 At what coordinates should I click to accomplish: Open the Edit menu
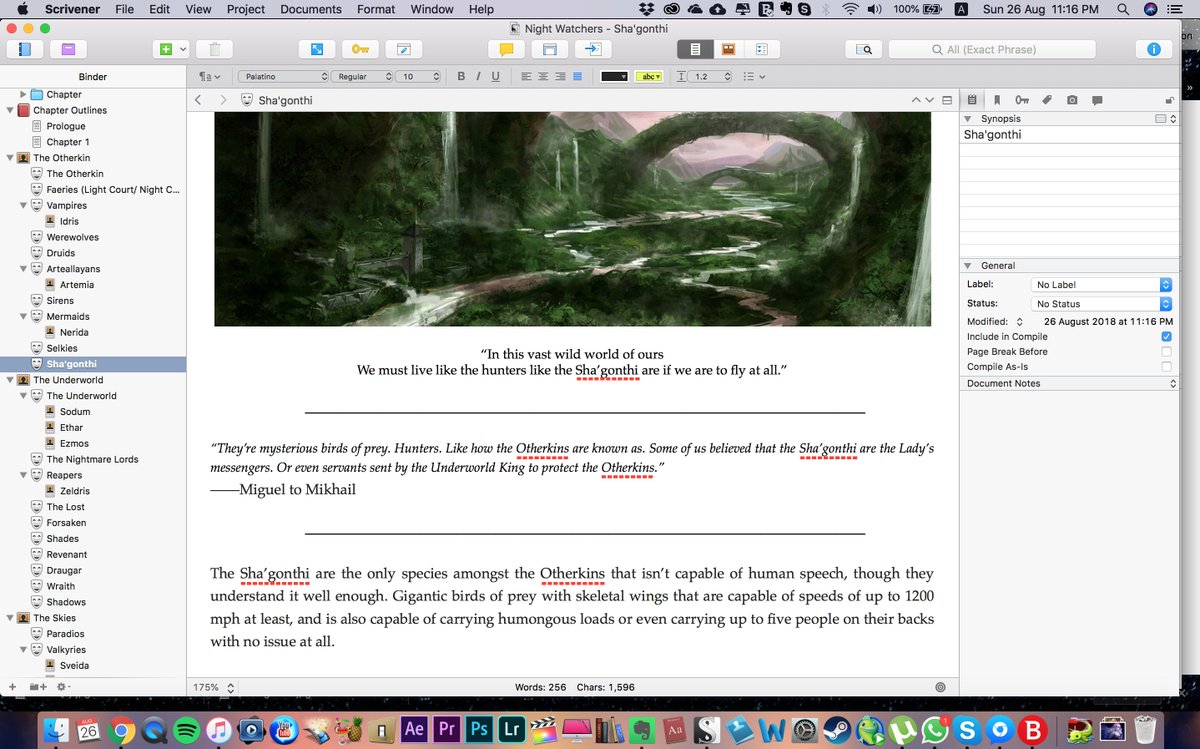pyautogui.click(x=159, y=9)
